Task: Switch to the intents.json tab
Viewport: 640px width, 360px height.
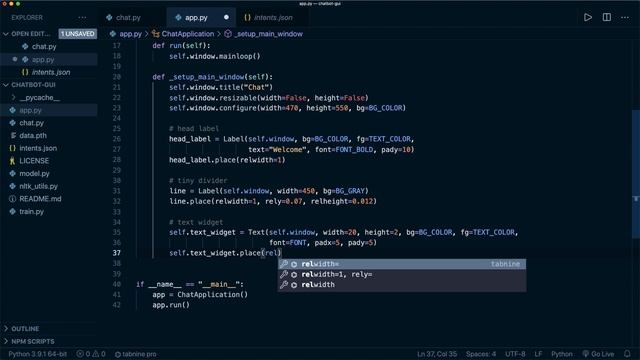Action: click(273, 18)
